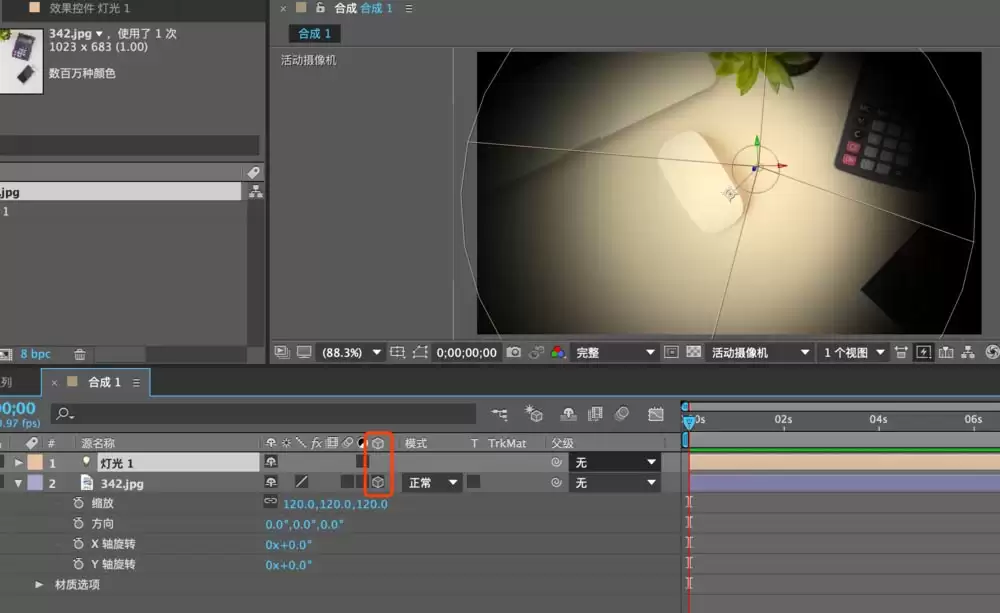
Task: Click the motion blur enable icon in timeline
Action: click(622, 414)
